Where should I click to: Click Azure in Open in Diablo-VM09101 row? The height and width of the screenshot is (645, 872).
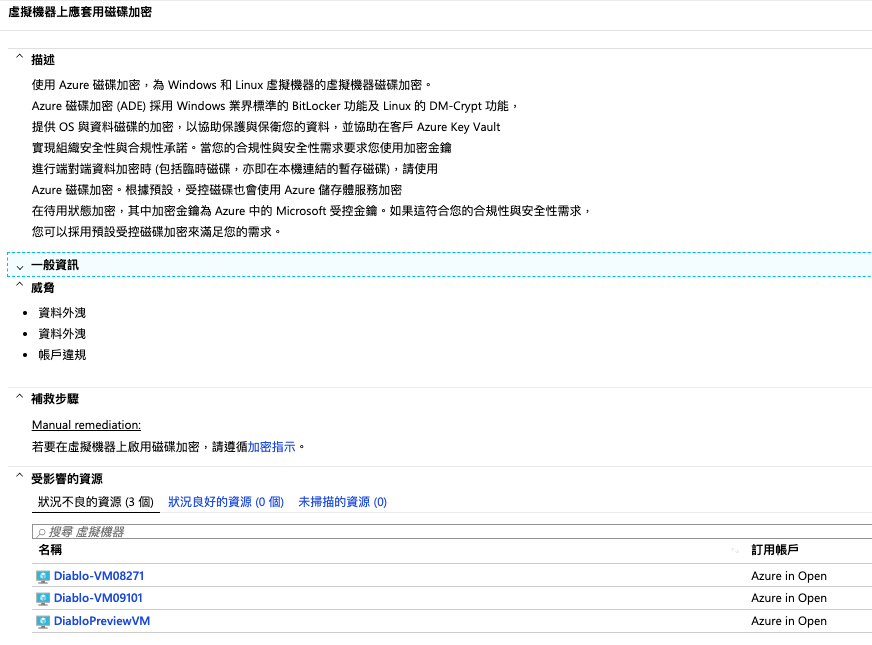789,598
